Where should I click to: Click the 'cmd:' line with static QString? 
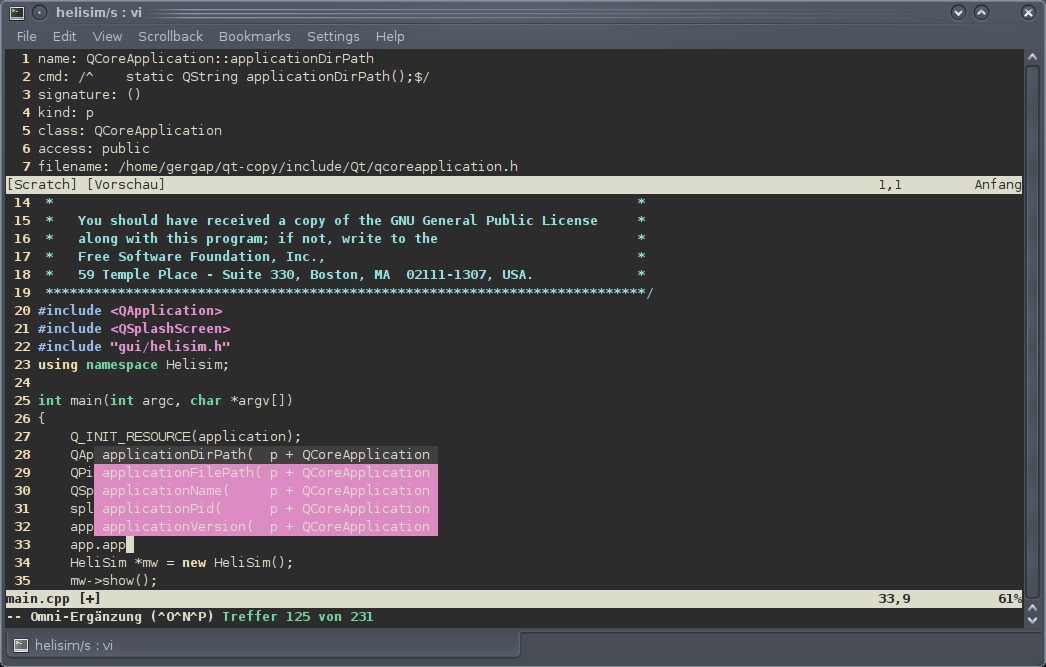[233, 77]
